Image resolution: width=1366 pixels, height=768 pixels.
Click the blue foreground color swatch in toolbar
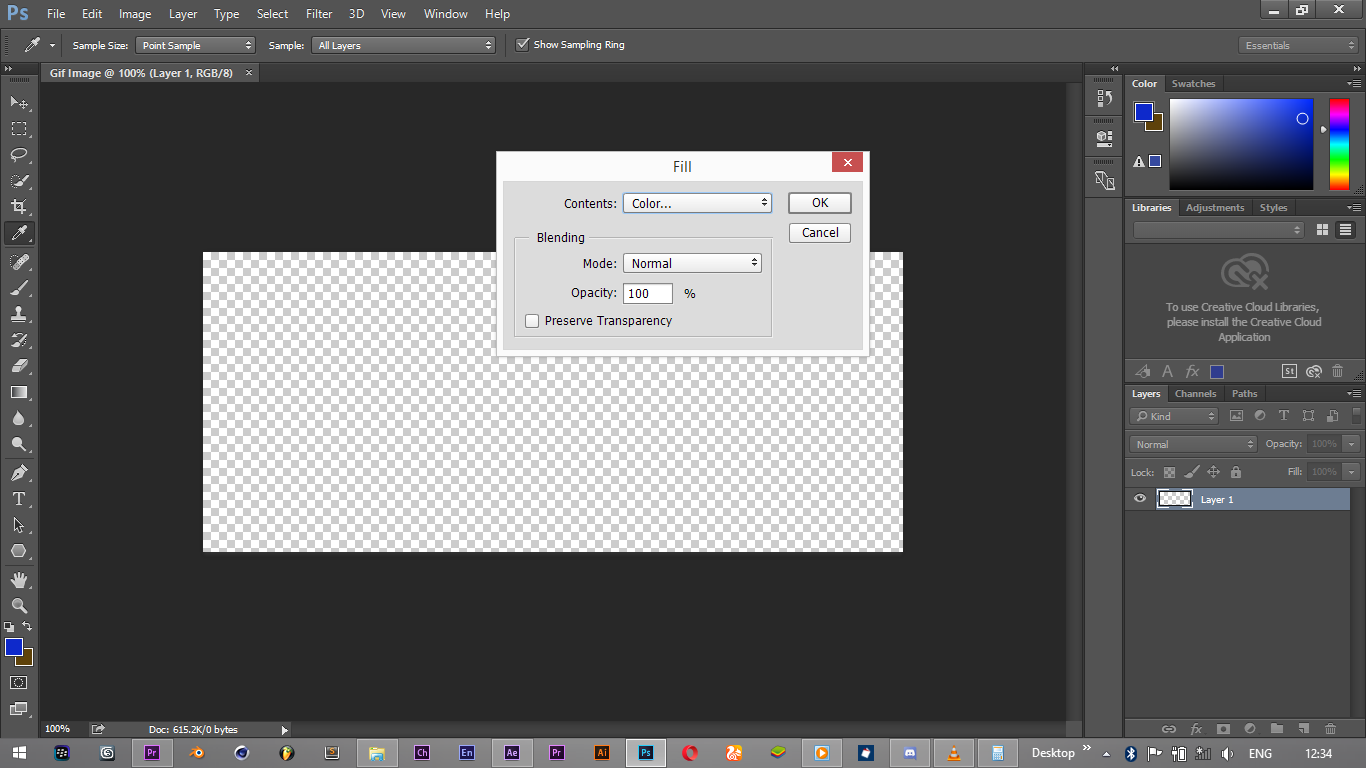[13, 647]
